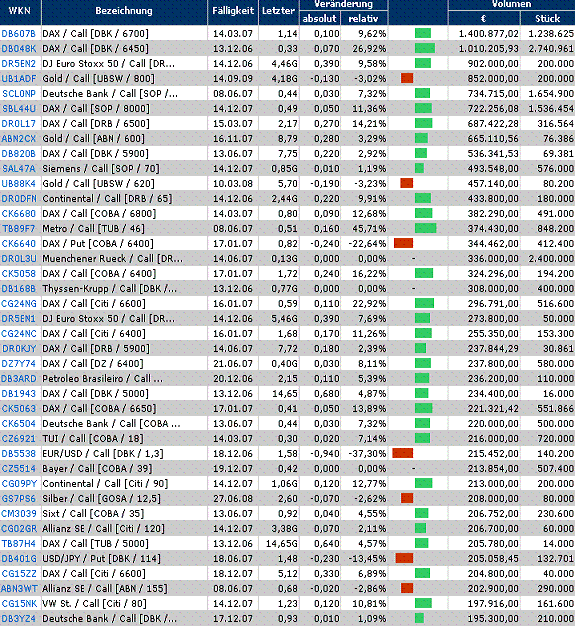Screen dimensions: 575x626
Task: Click the Bezeichnung column header
Action: (x=124, y=11)
